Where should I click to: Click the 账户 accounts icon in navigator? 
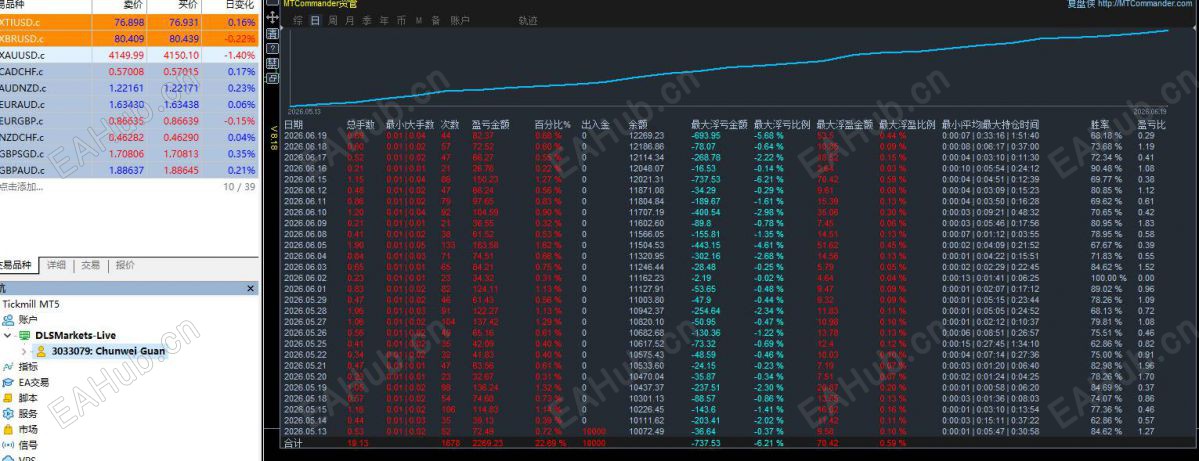pyautogui.click(x=8, y=320)
